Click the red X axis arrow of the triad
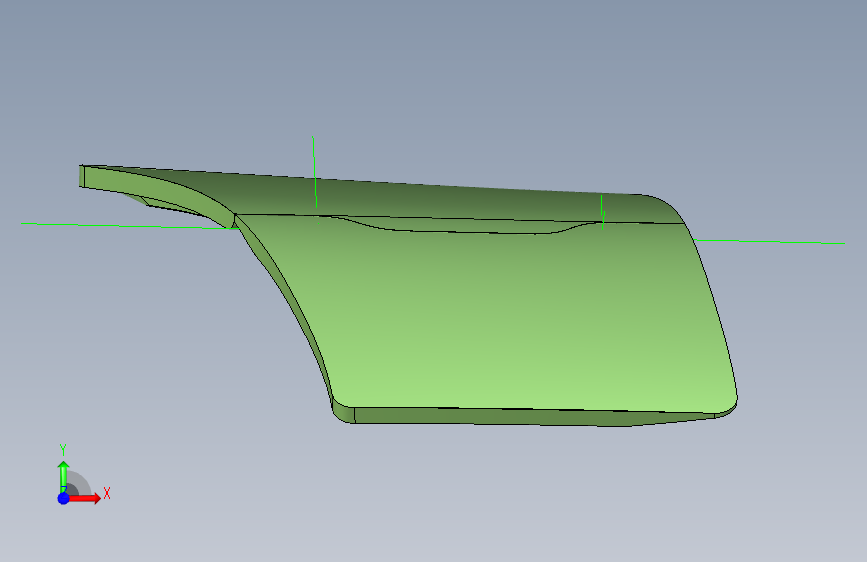The width and height of the screenshot is (867, 562). pyautogui.click(x=84, y=498)
